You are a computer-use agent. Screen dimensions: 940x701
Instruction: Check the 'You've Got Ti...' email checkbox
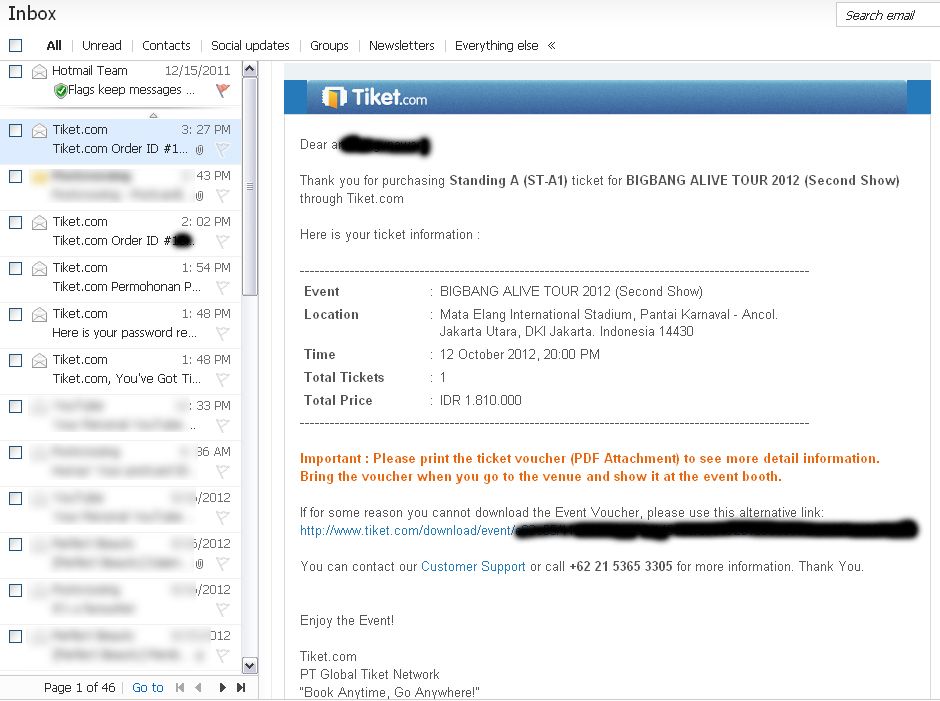pos(16,360)
